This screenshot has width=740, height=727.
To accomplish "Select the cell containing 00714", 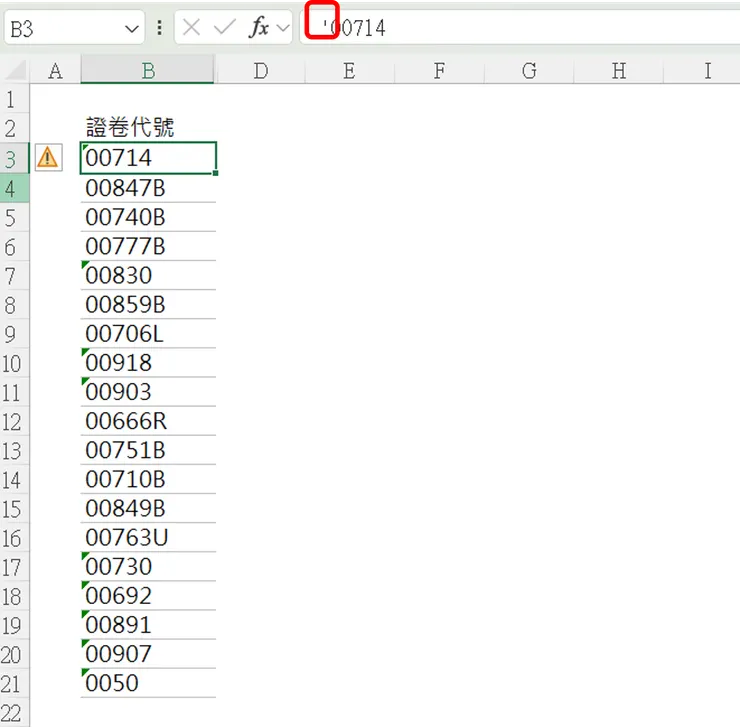I will pyautogui.click(x=148, y=158).
